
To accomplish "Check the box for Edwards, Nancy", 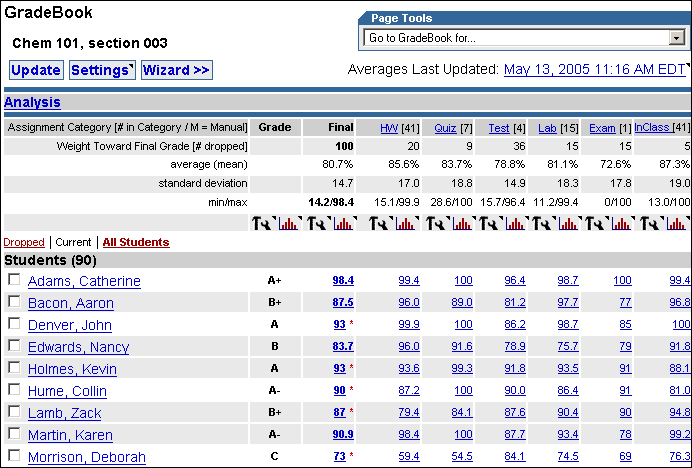I will point(14,345).
